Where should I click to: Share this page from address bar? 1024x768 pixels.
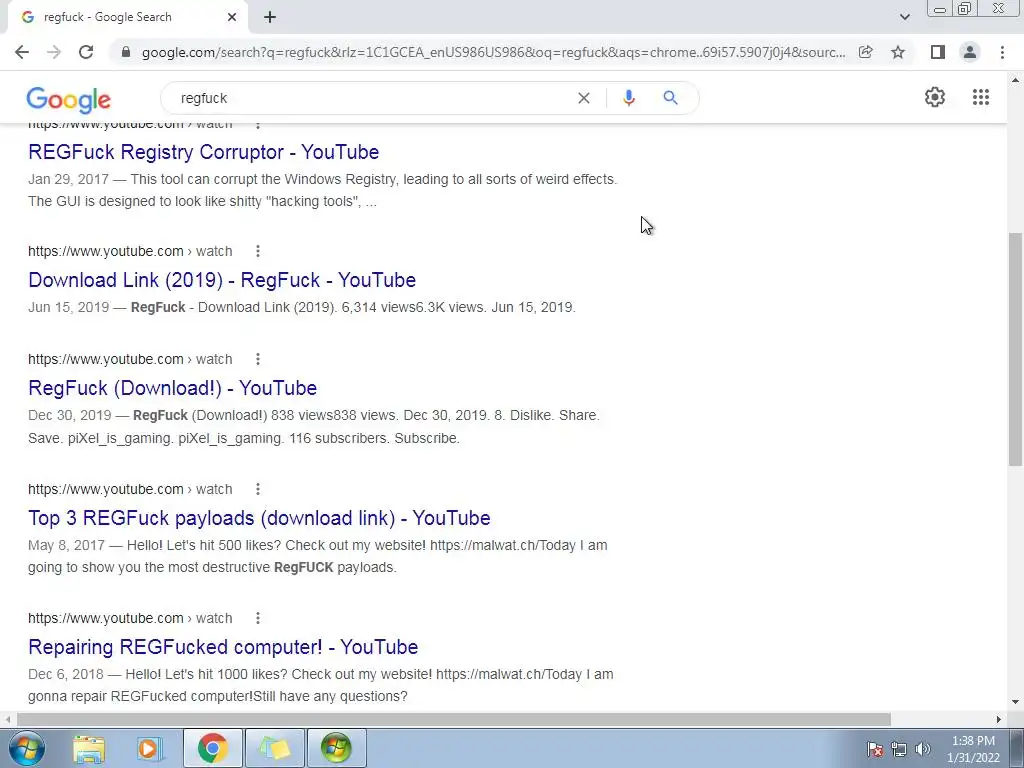pyautogui.click(x=865, y=52)
